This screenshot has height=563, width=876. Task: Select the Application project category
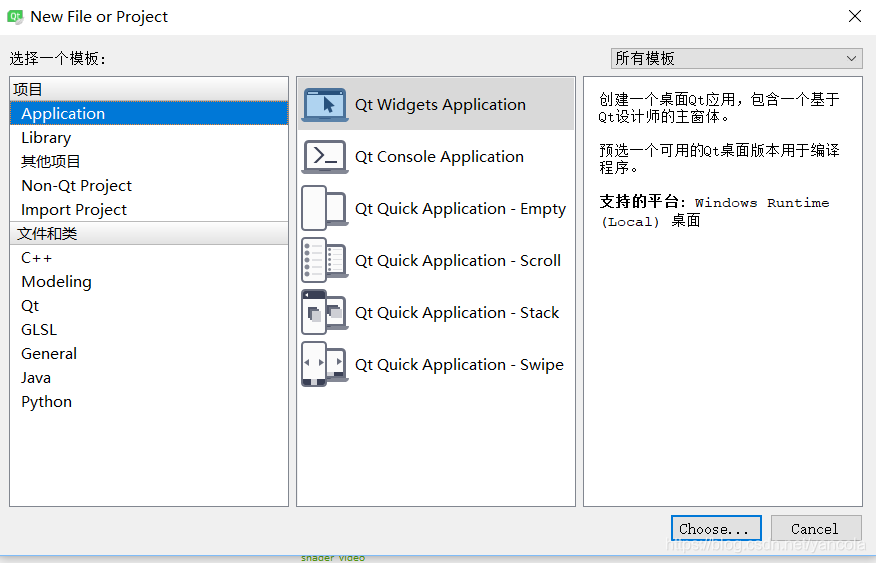coord(149,113)
